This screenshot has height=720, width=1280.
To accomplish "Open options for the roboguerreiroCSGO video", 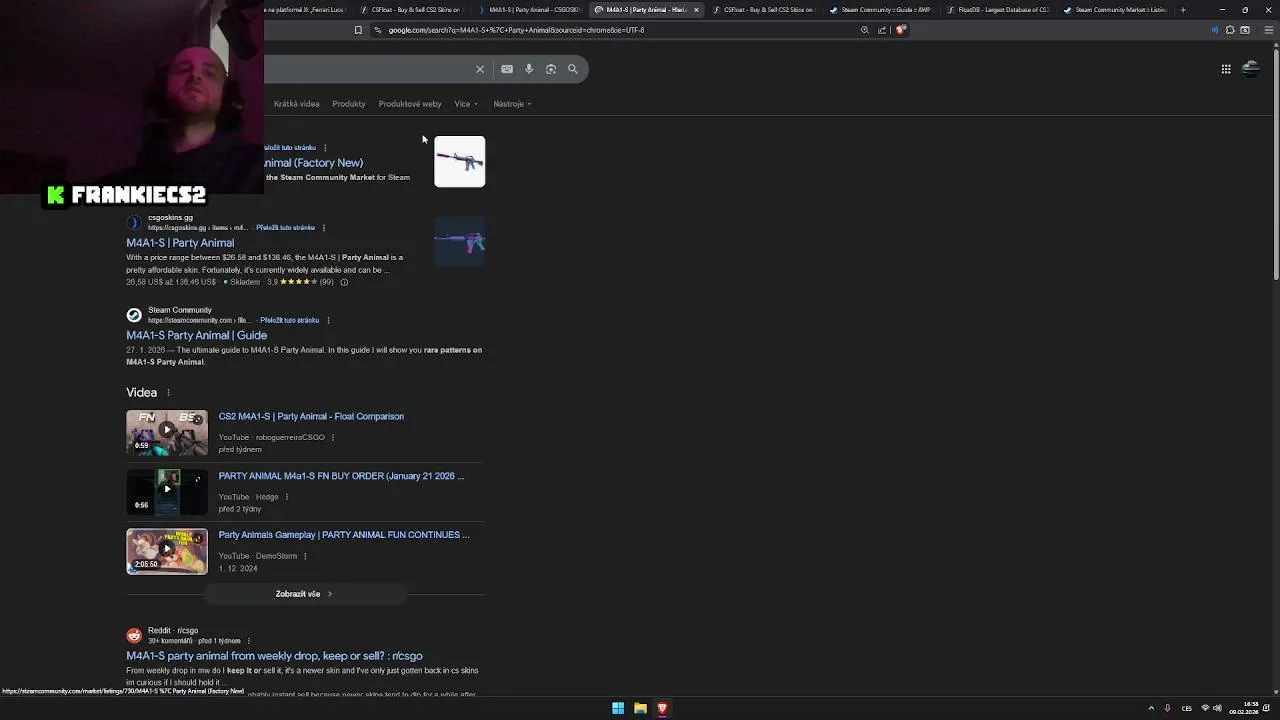I will 333,438.
